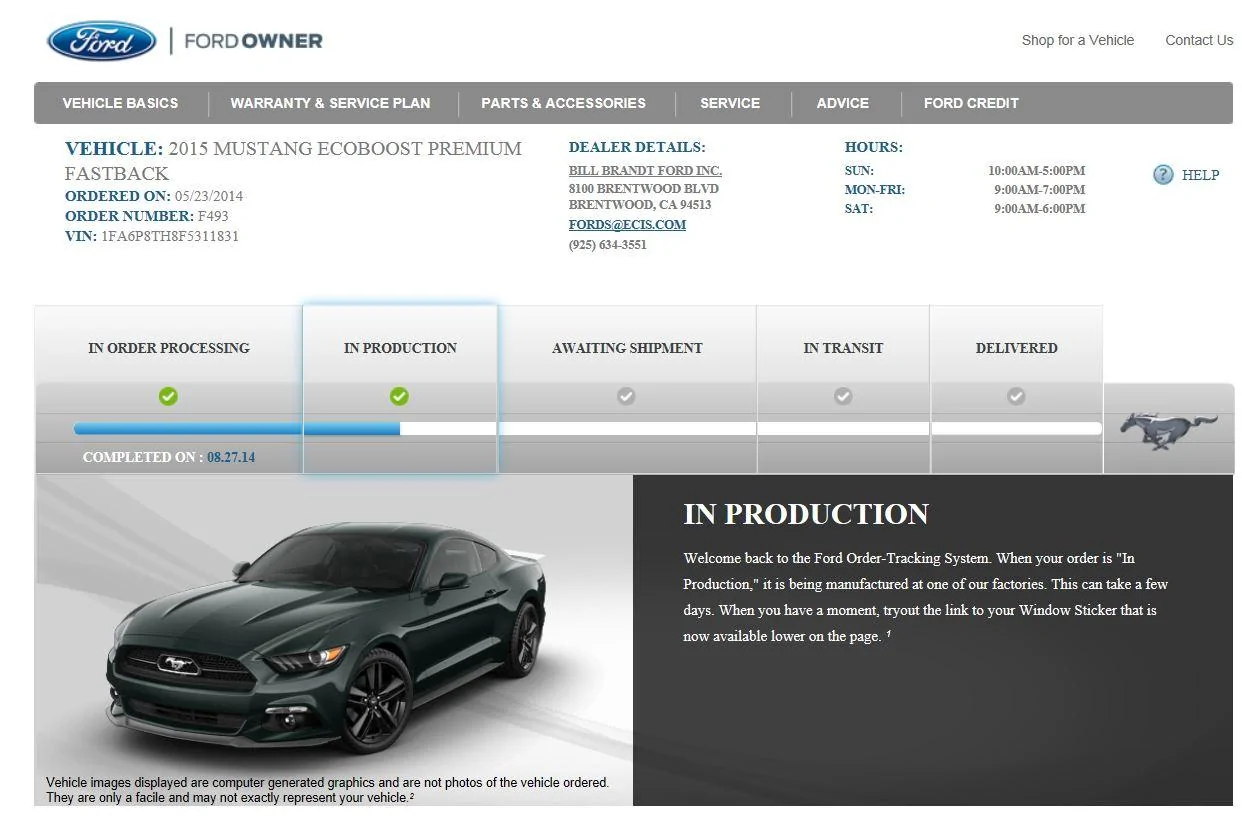Click the Sunday hours 10:00AM-5:00PM
This screenshot has width=1242, height=816.
coord(1036,171)
